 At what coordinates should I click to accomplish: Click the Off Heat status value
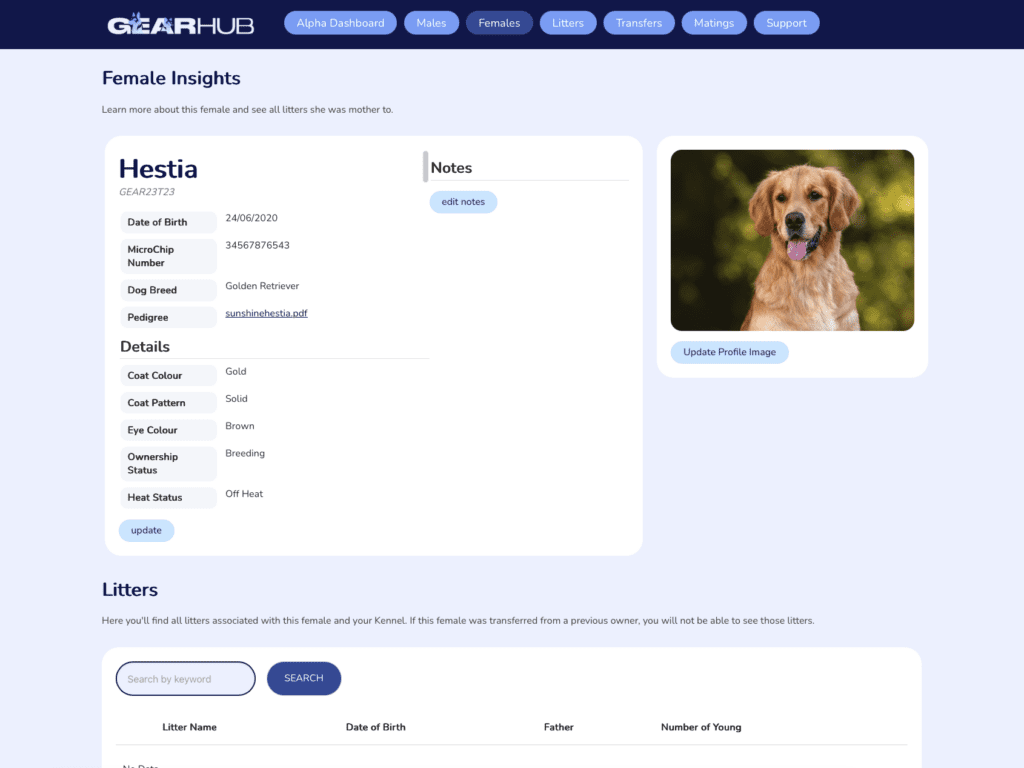(244, 494)
